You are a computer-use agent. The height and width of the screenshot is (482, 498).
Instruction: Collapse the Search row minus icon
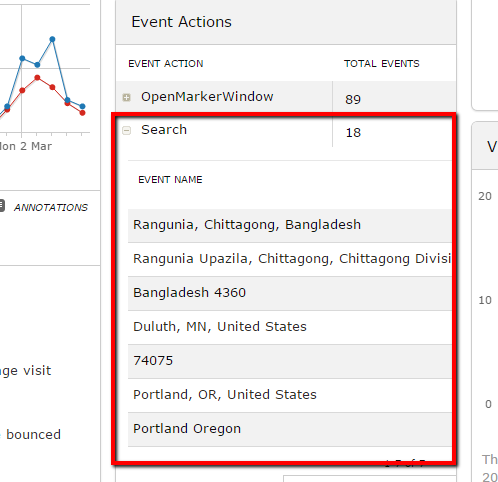pos(126,130)
